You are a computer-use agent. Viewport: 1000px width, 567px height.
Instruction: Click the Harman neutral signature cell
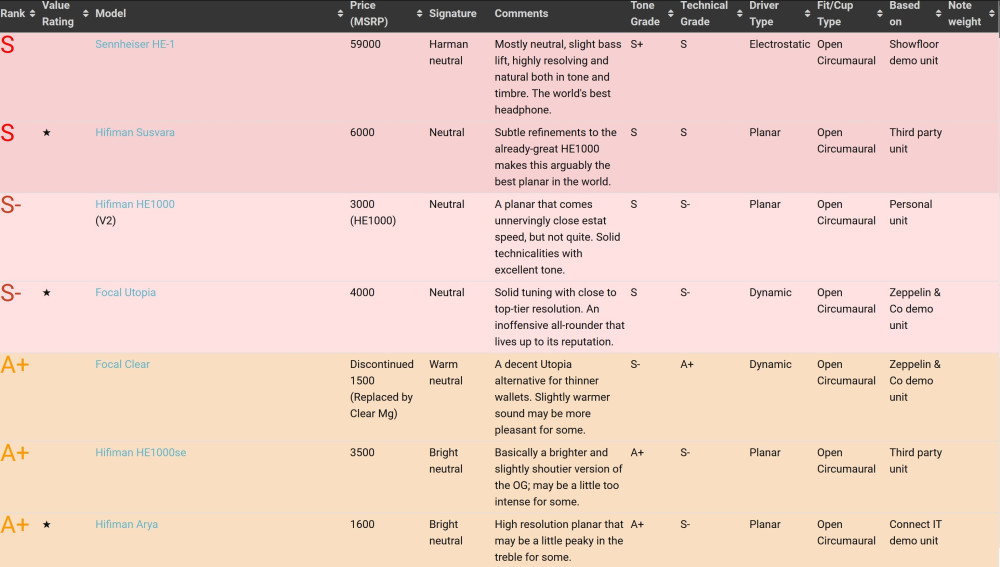[448, 52]
